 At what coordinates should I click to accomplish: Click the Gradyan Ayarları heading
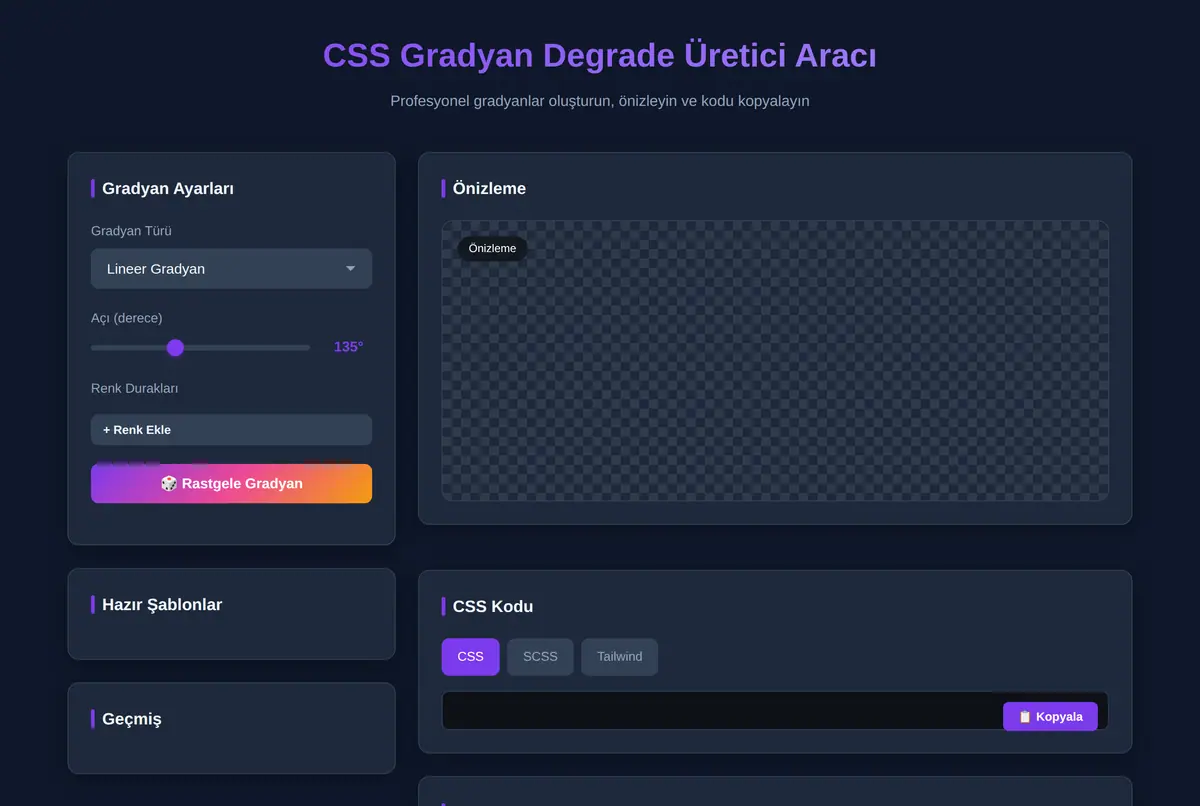[x=168, y=188]
